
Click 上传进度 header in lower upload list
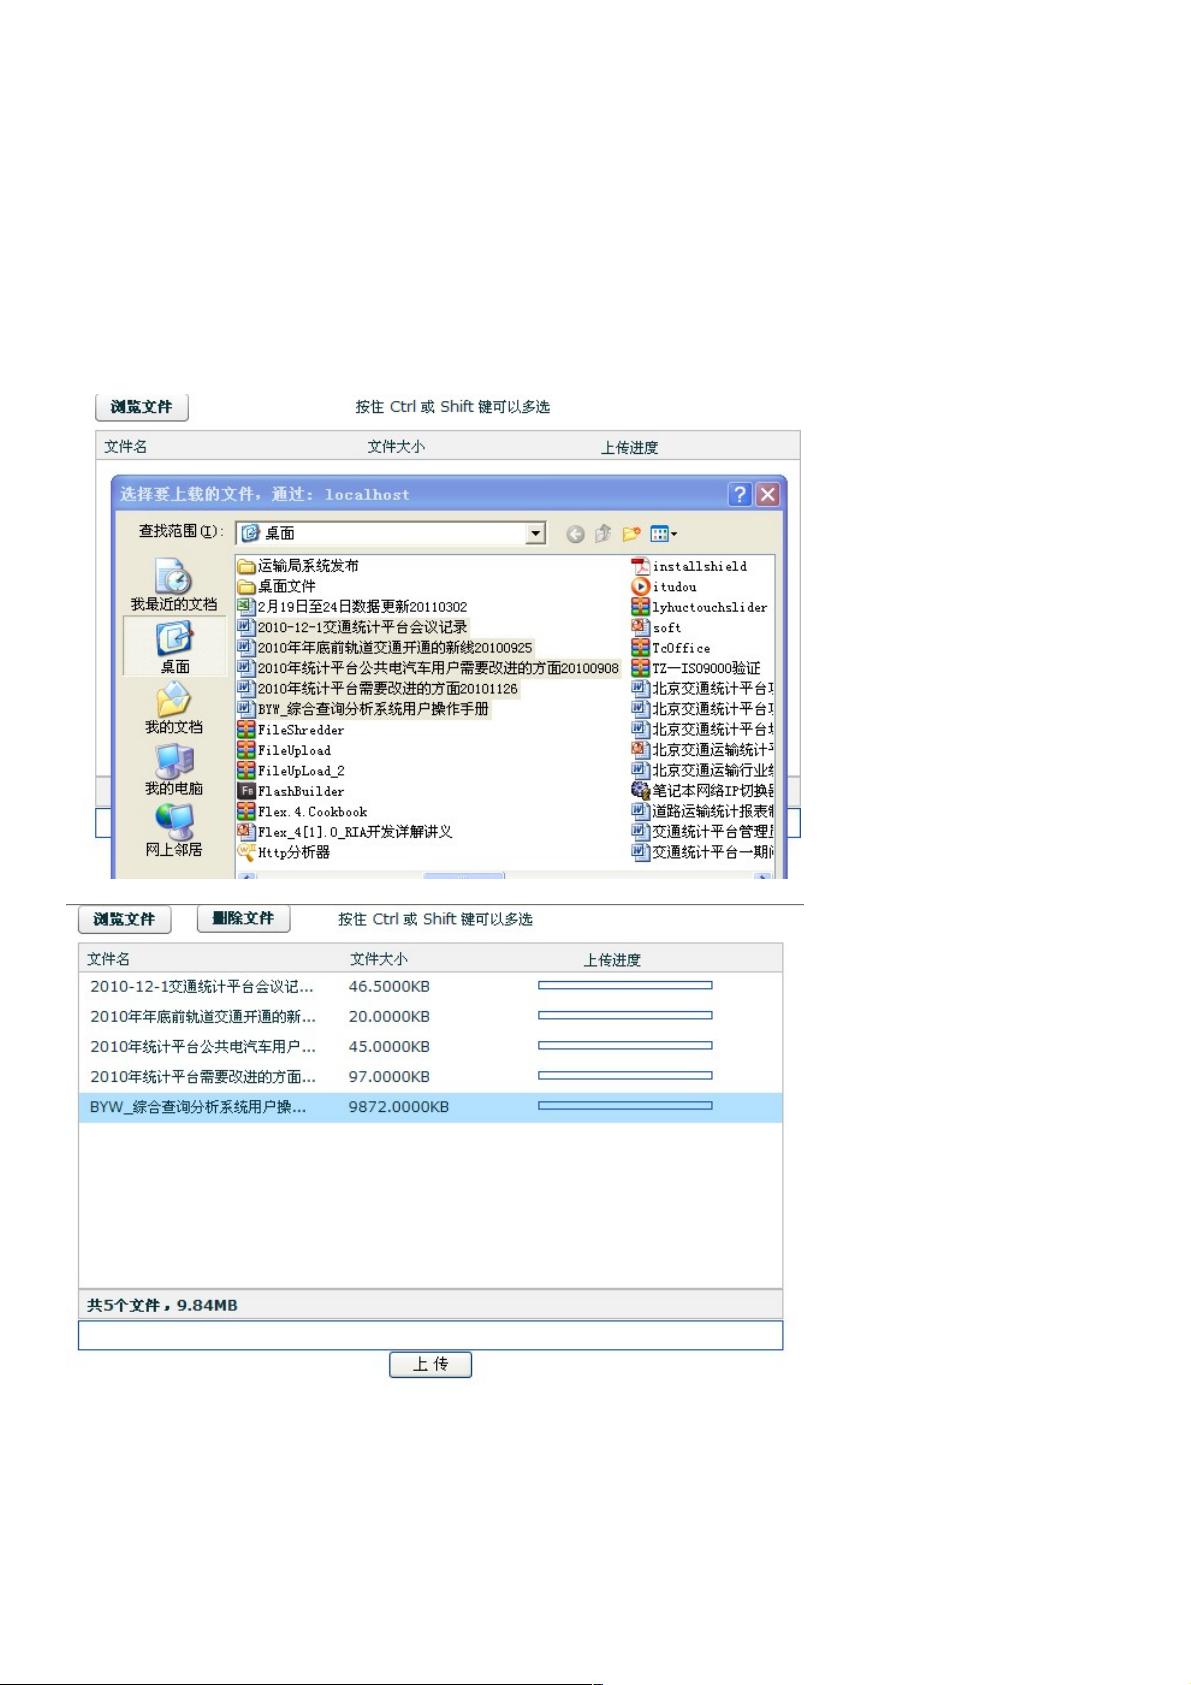(x=612, y=960)
